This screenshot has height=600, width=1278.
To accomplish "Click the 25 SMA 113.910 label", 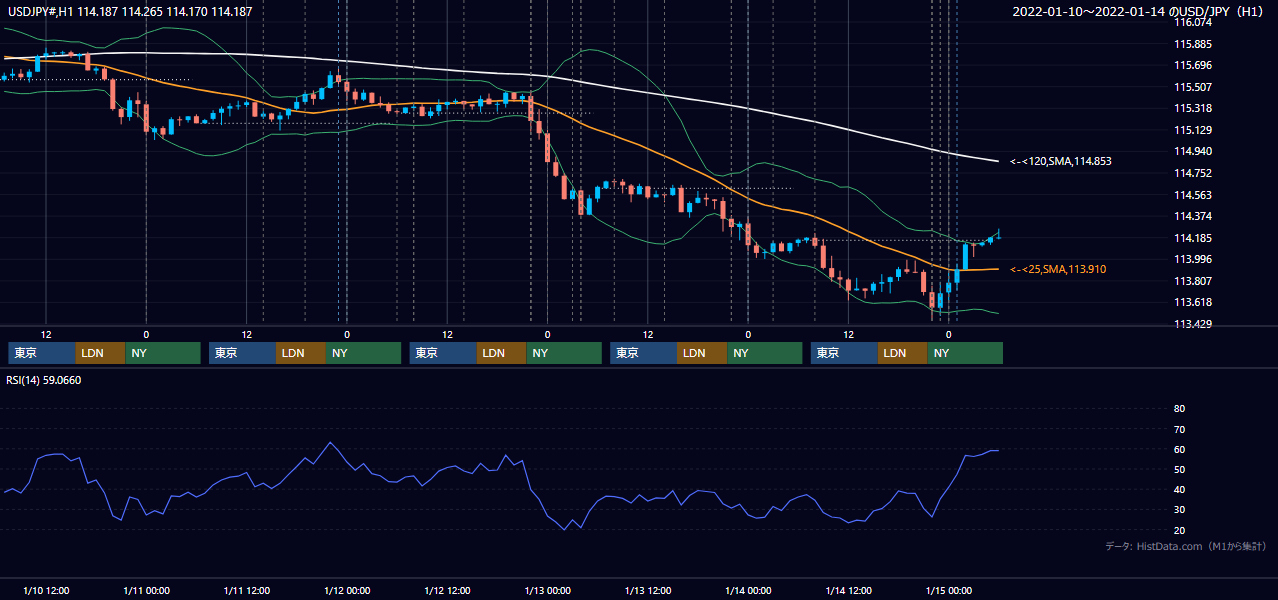I will point(1058,269).
